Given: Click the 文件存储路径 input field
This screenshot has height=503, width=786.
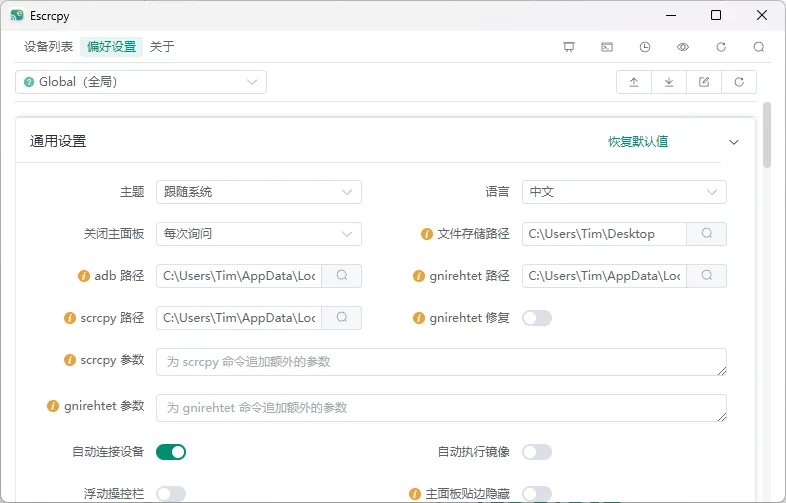Looking at the screenshot, I should coord(604,234).
